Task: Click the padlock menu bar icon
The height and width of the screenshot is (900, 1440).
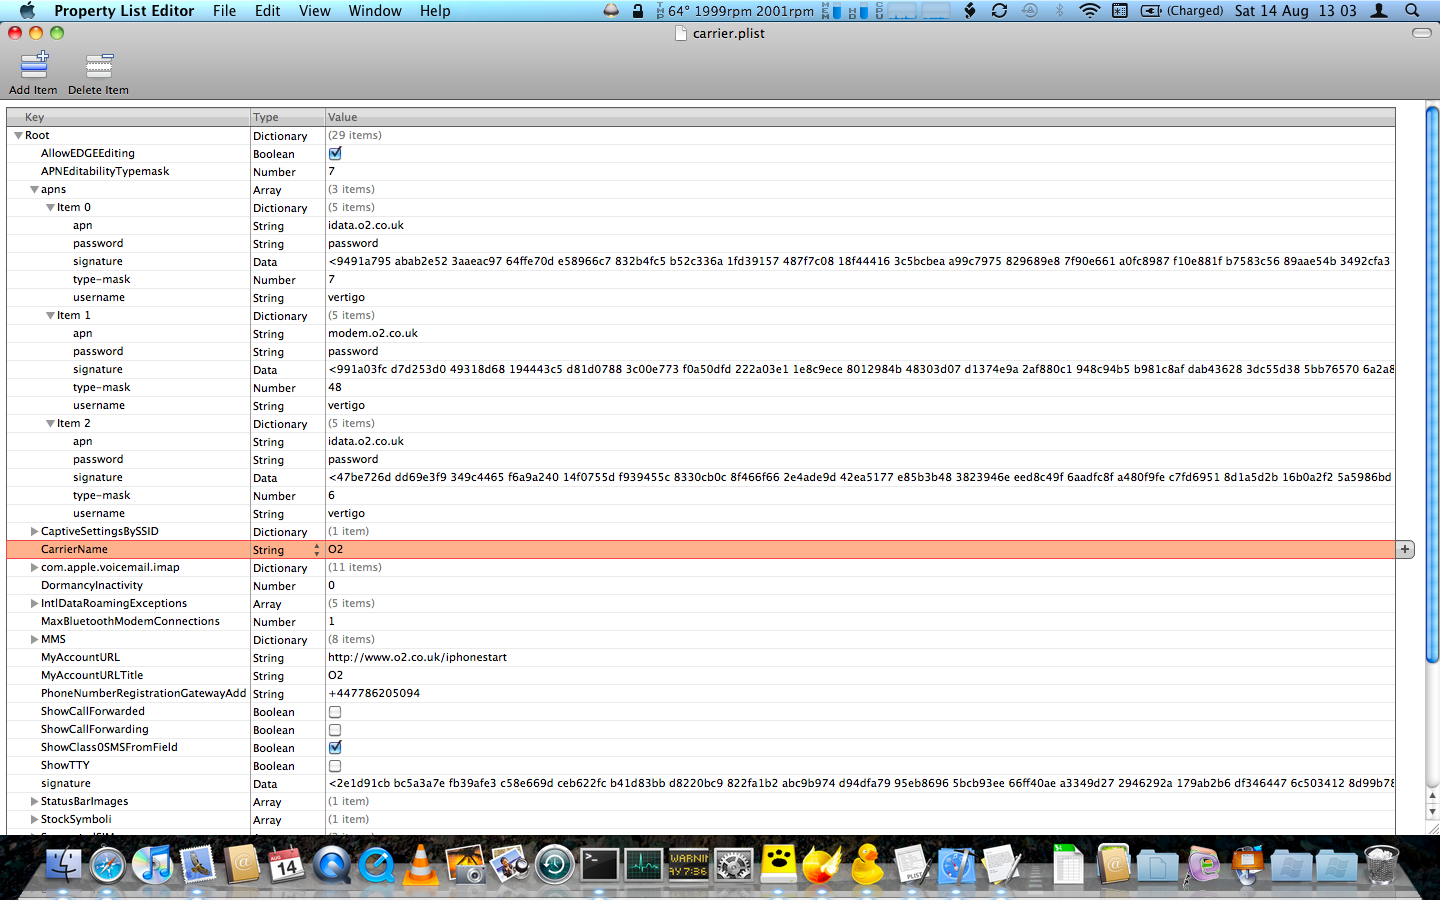Action: coord(638,10)
